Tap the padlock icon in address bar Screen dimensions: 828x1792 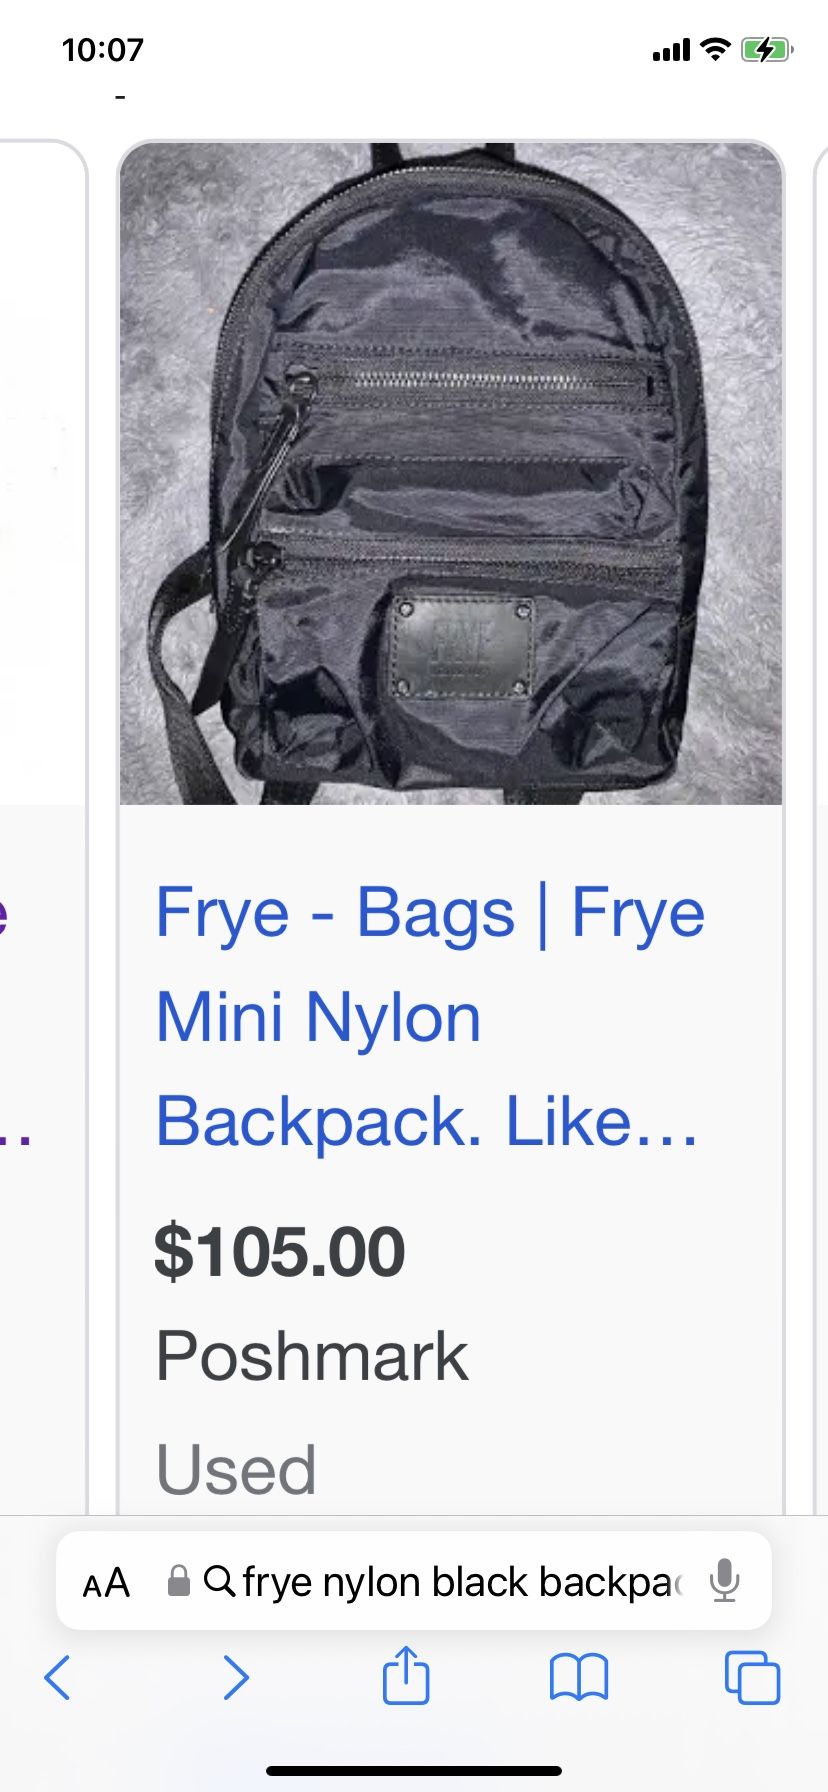coord(179,1581)
